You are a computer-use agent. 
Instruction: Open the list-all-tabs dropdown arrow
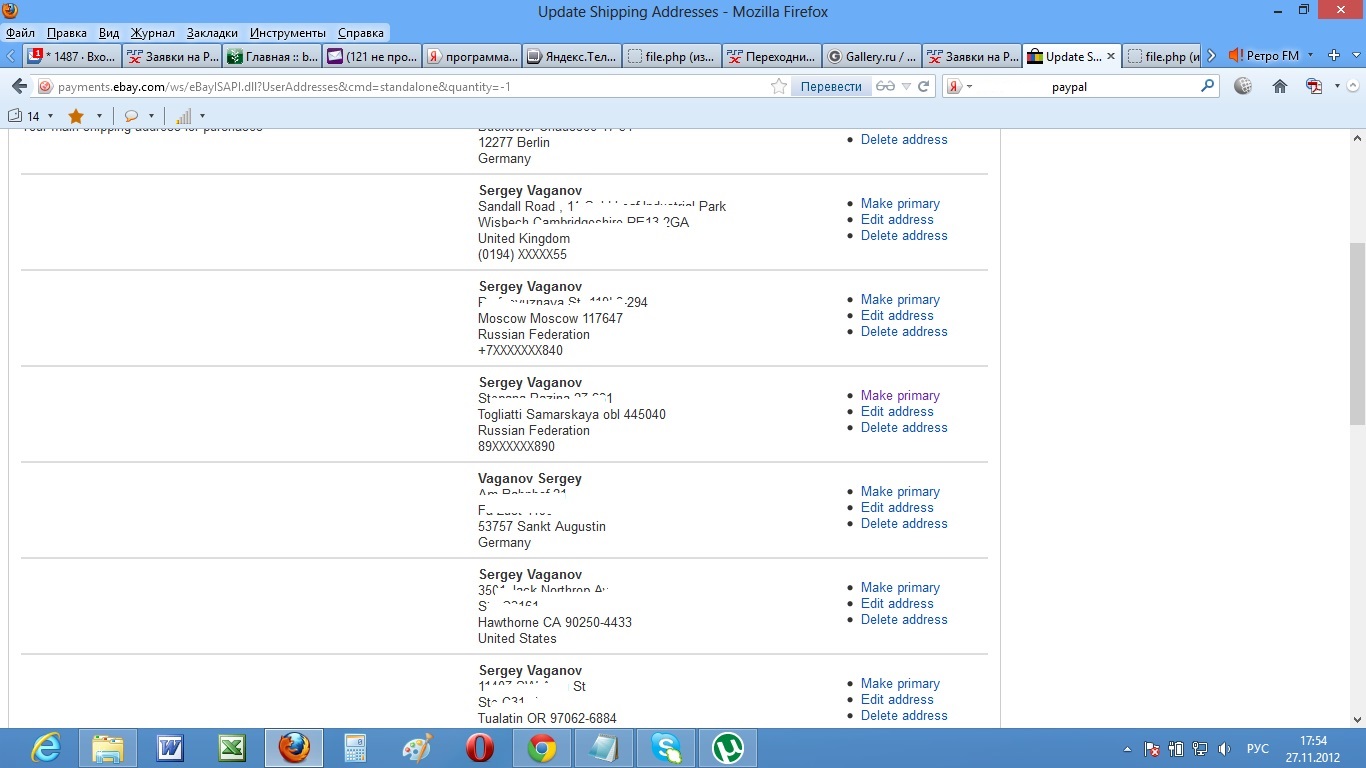[1354, 56]
